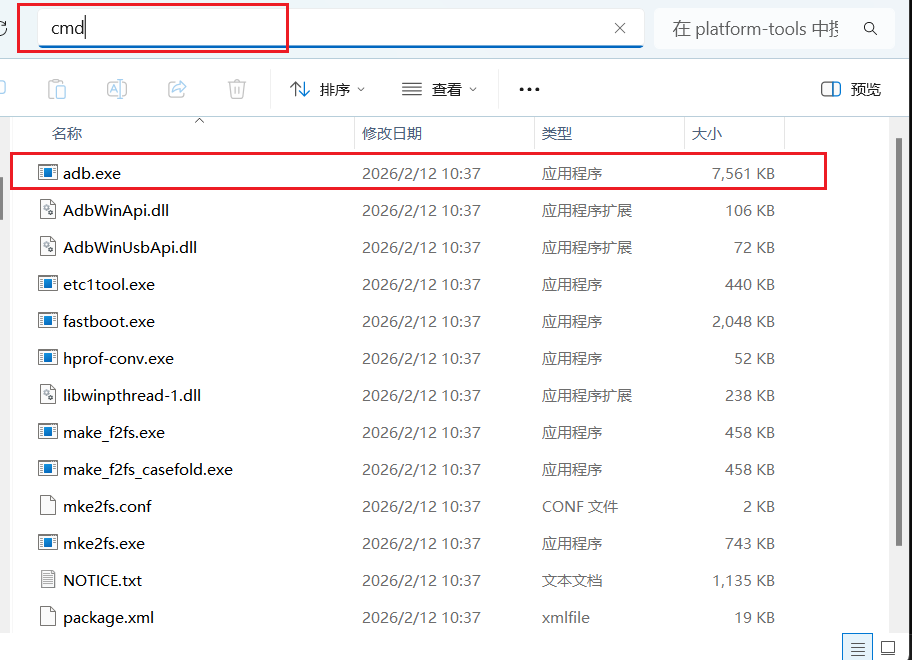This screenshot has height=660, width=912.
Task: Click the hprof-conv.exe file name
Action: [x=118, y=358]
